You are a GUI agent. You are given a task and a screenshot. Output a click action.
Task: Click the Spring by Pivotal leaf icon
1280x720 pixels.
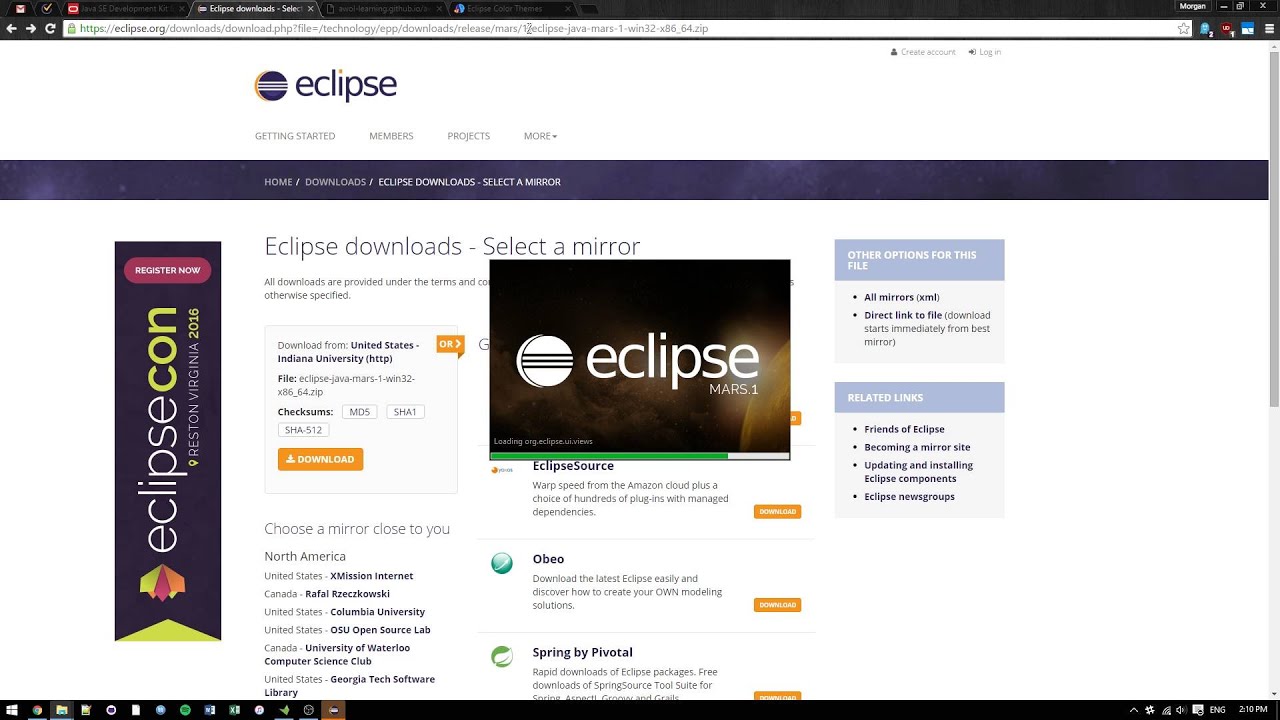click(x=502, y=657)
